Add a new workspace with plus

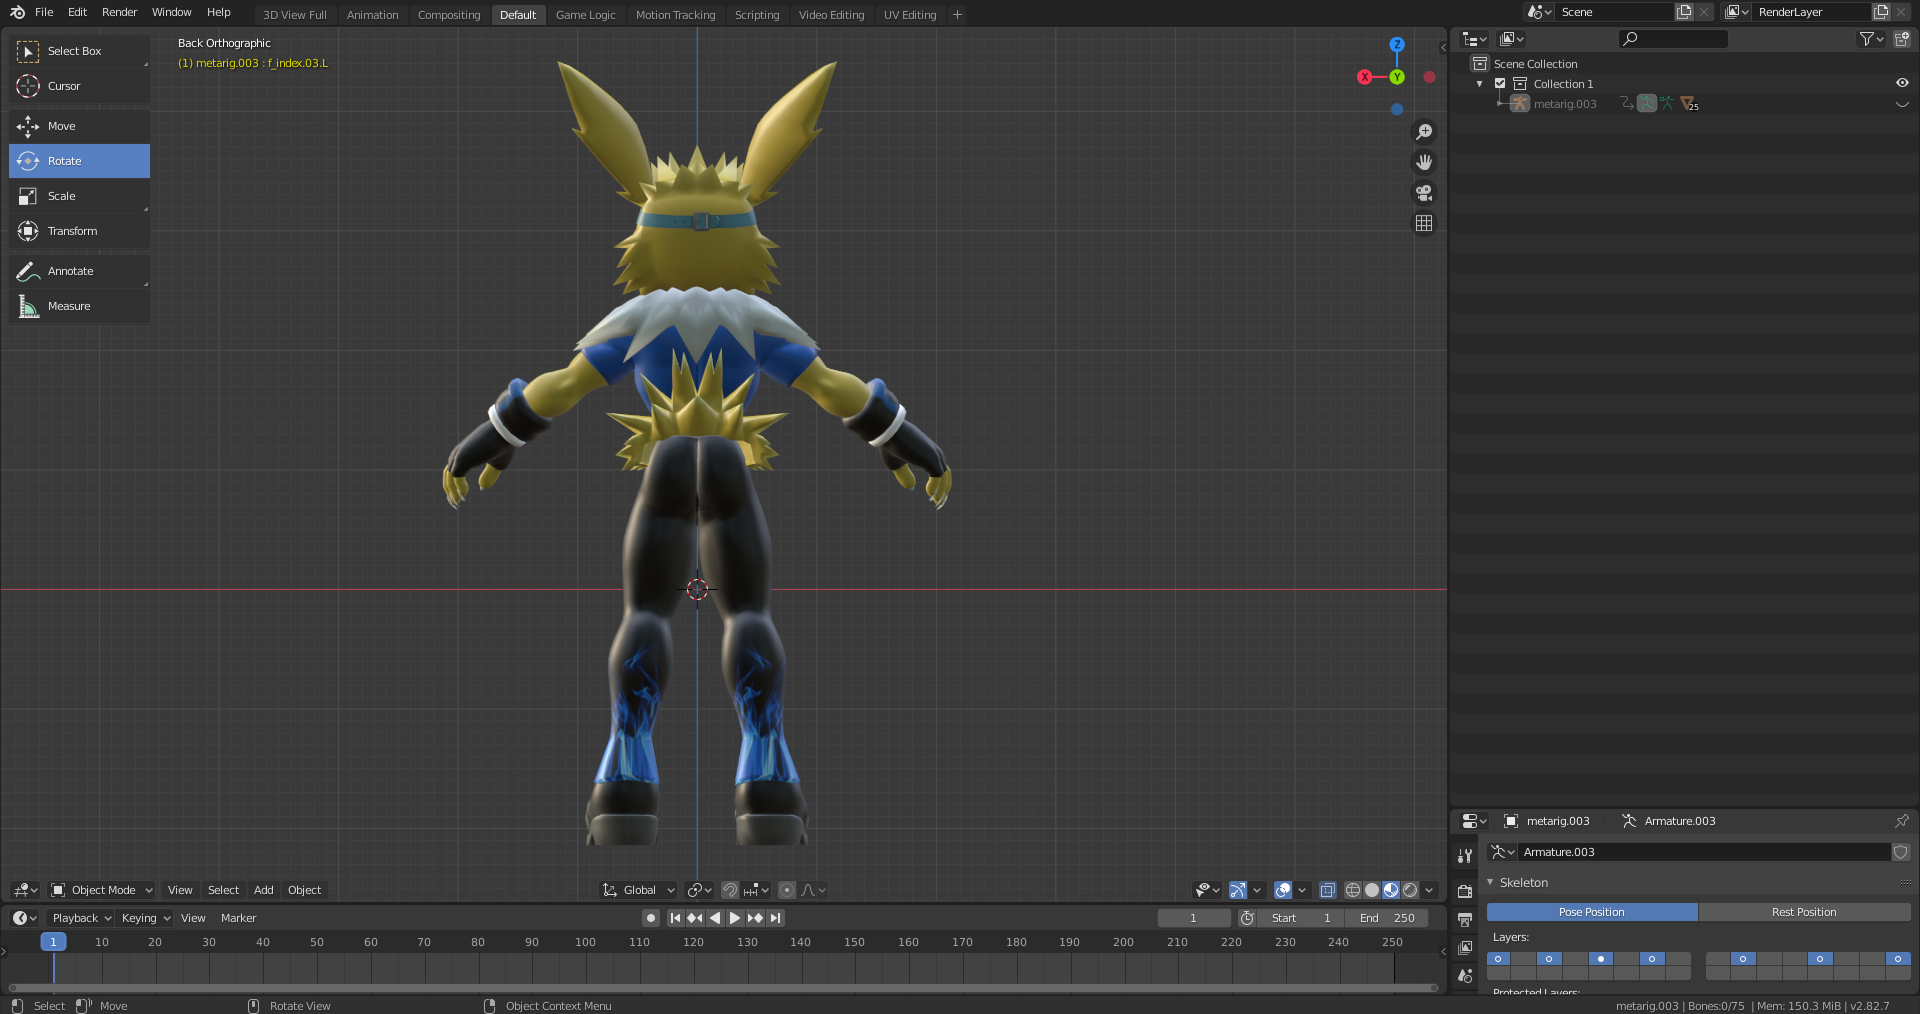click(957, 15)
